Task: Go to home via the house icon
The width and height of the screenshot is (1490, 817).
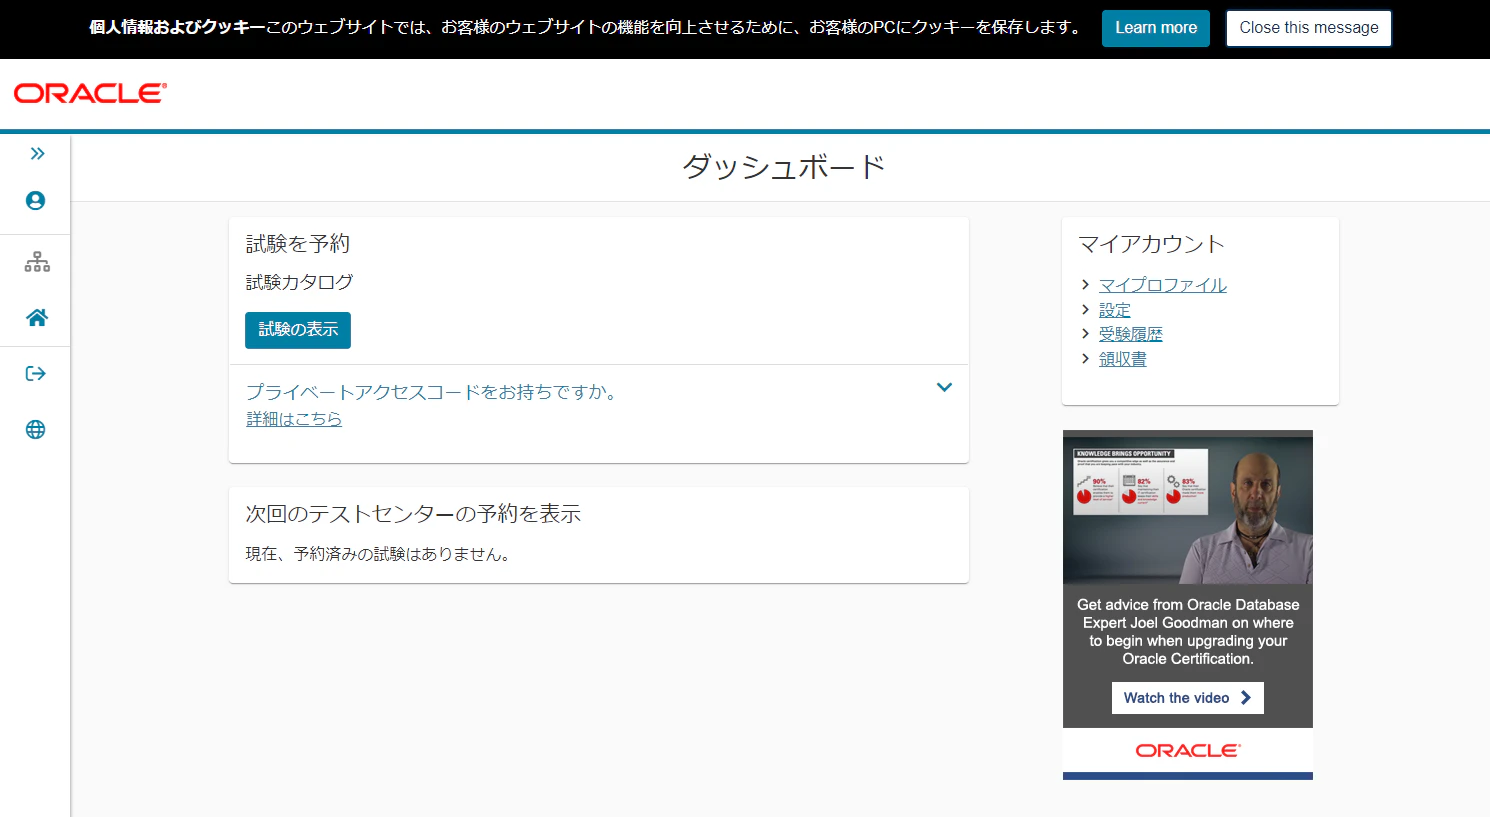Action: pos(37,318)
